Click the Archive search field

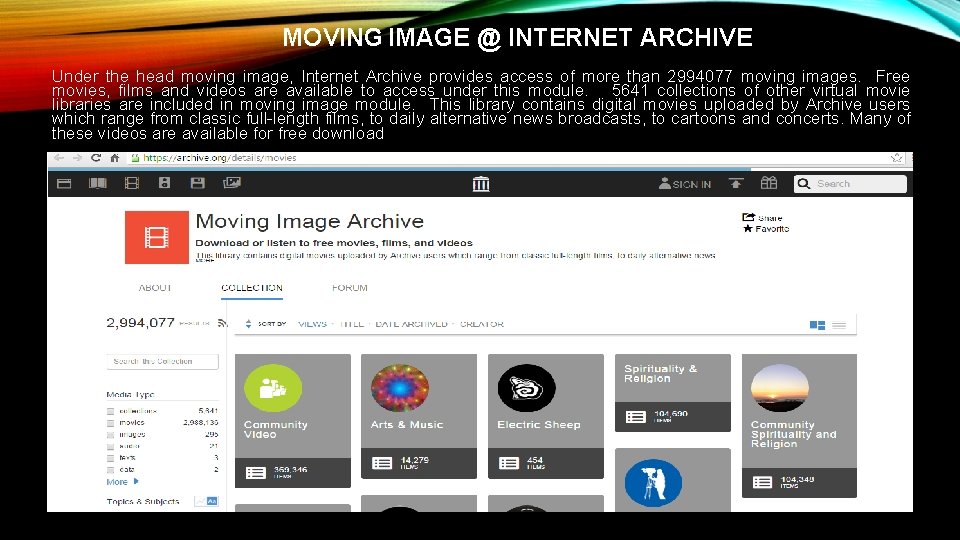click(850, 184)
